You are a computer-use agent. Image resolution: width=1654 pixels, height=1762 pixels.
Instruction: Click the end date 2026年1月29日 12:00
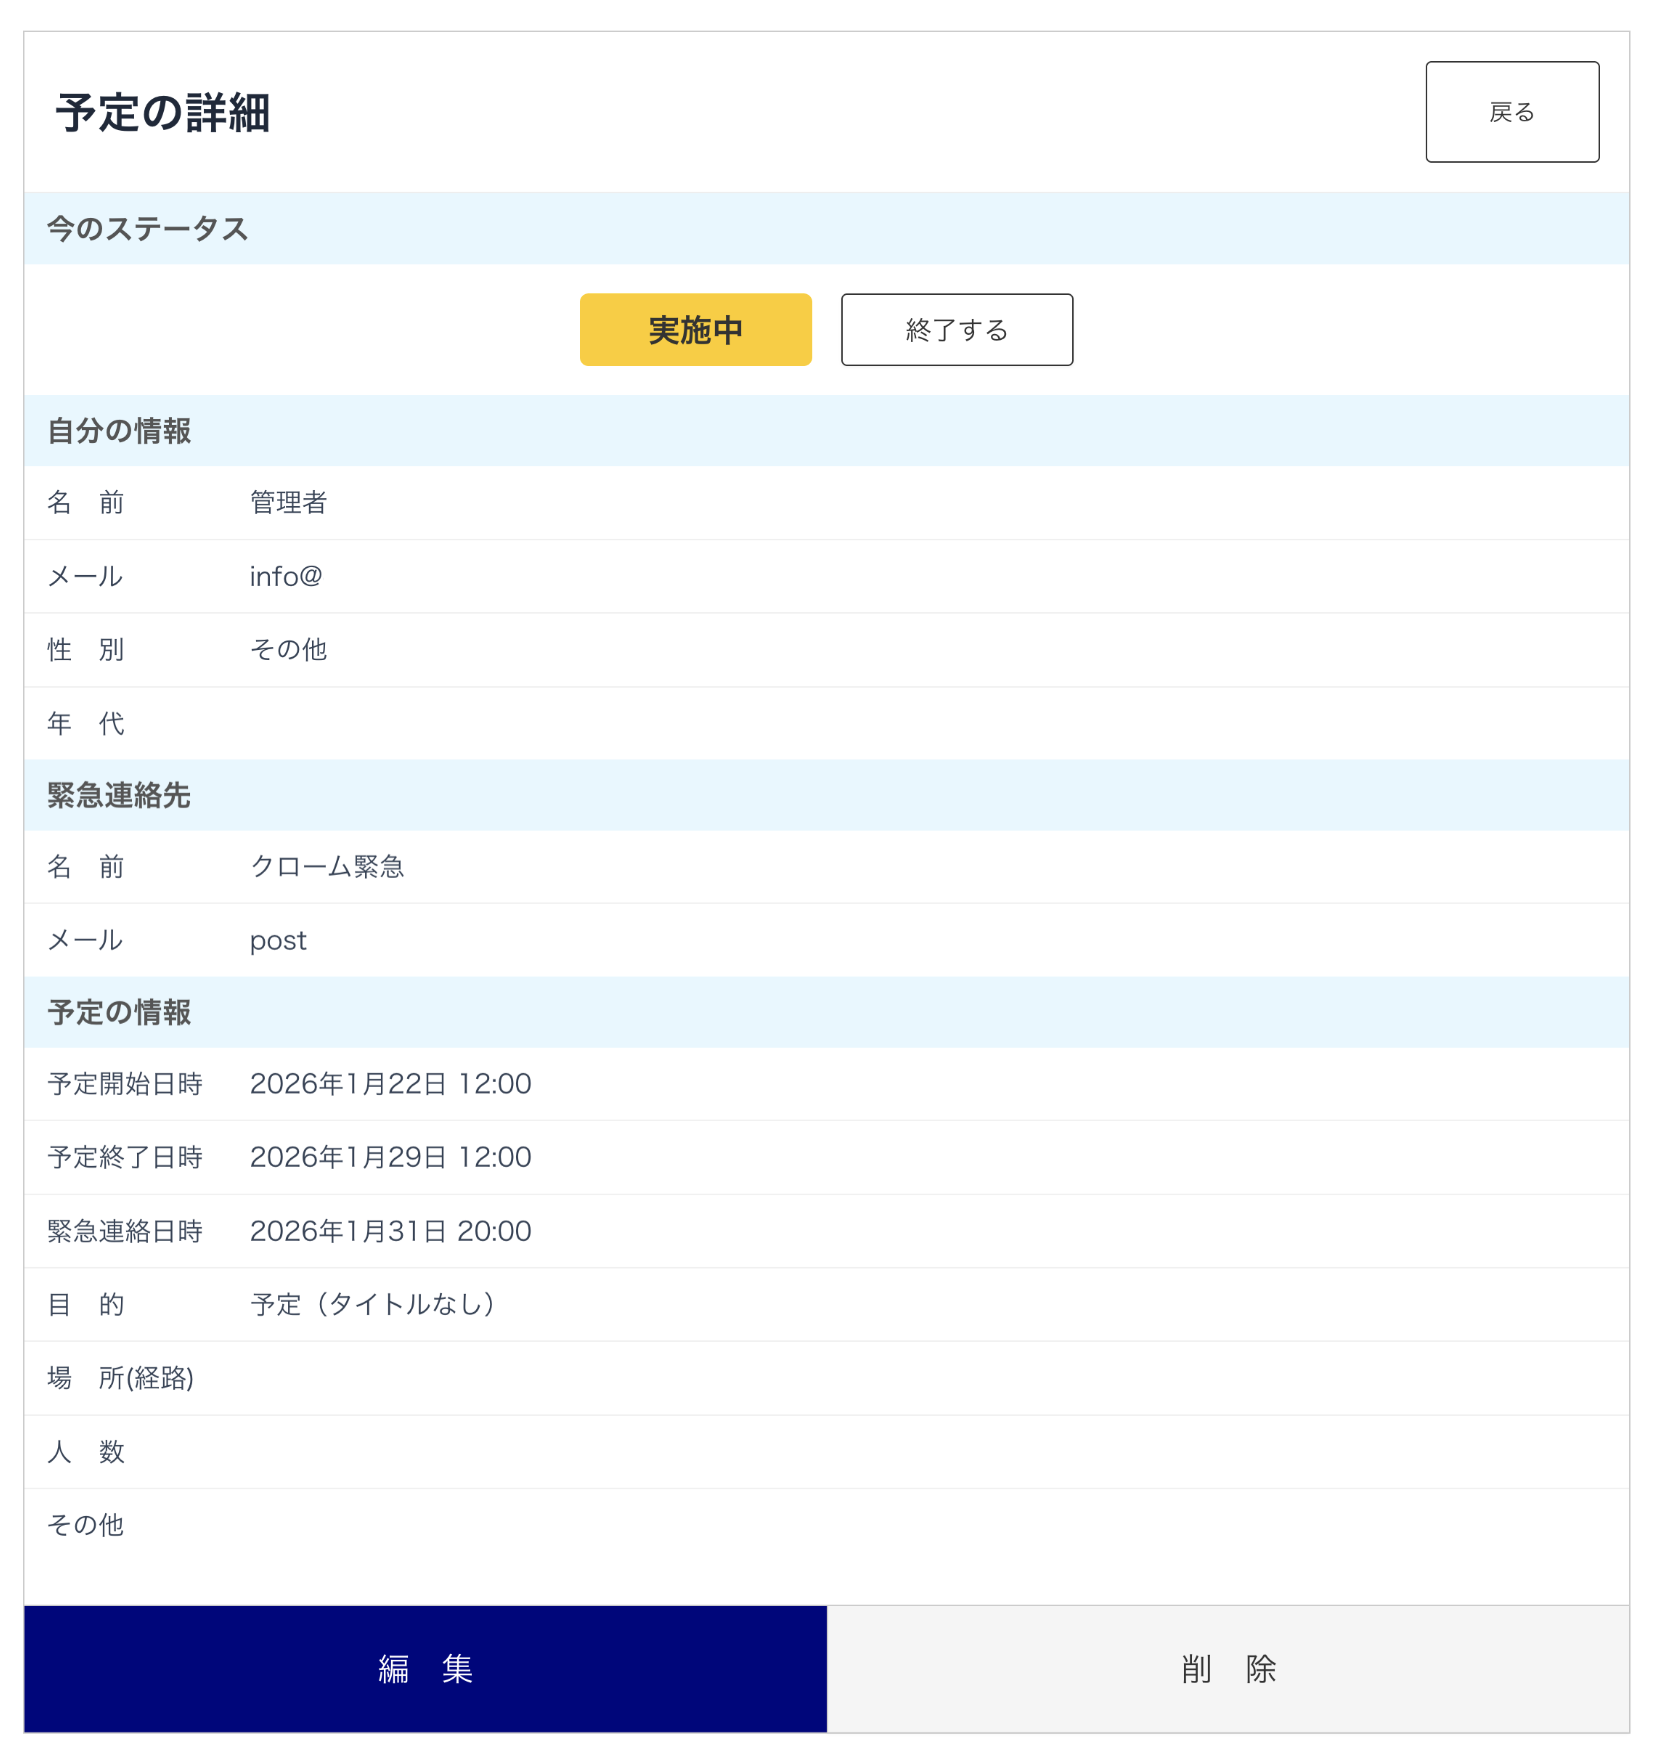click(x=390, y=1157)
